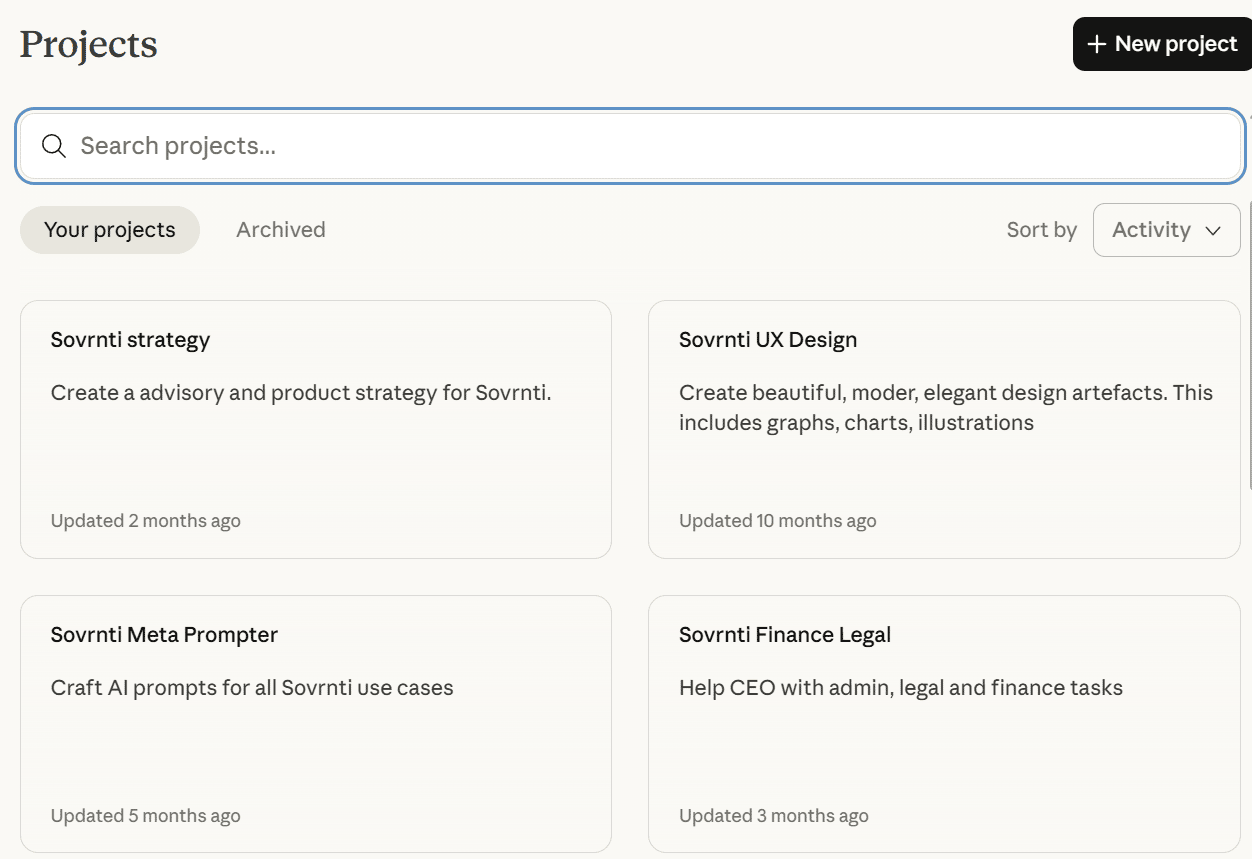Open the Sovrnti Finance Legal project title
The image size is (1252, 859).
point(785,635)
